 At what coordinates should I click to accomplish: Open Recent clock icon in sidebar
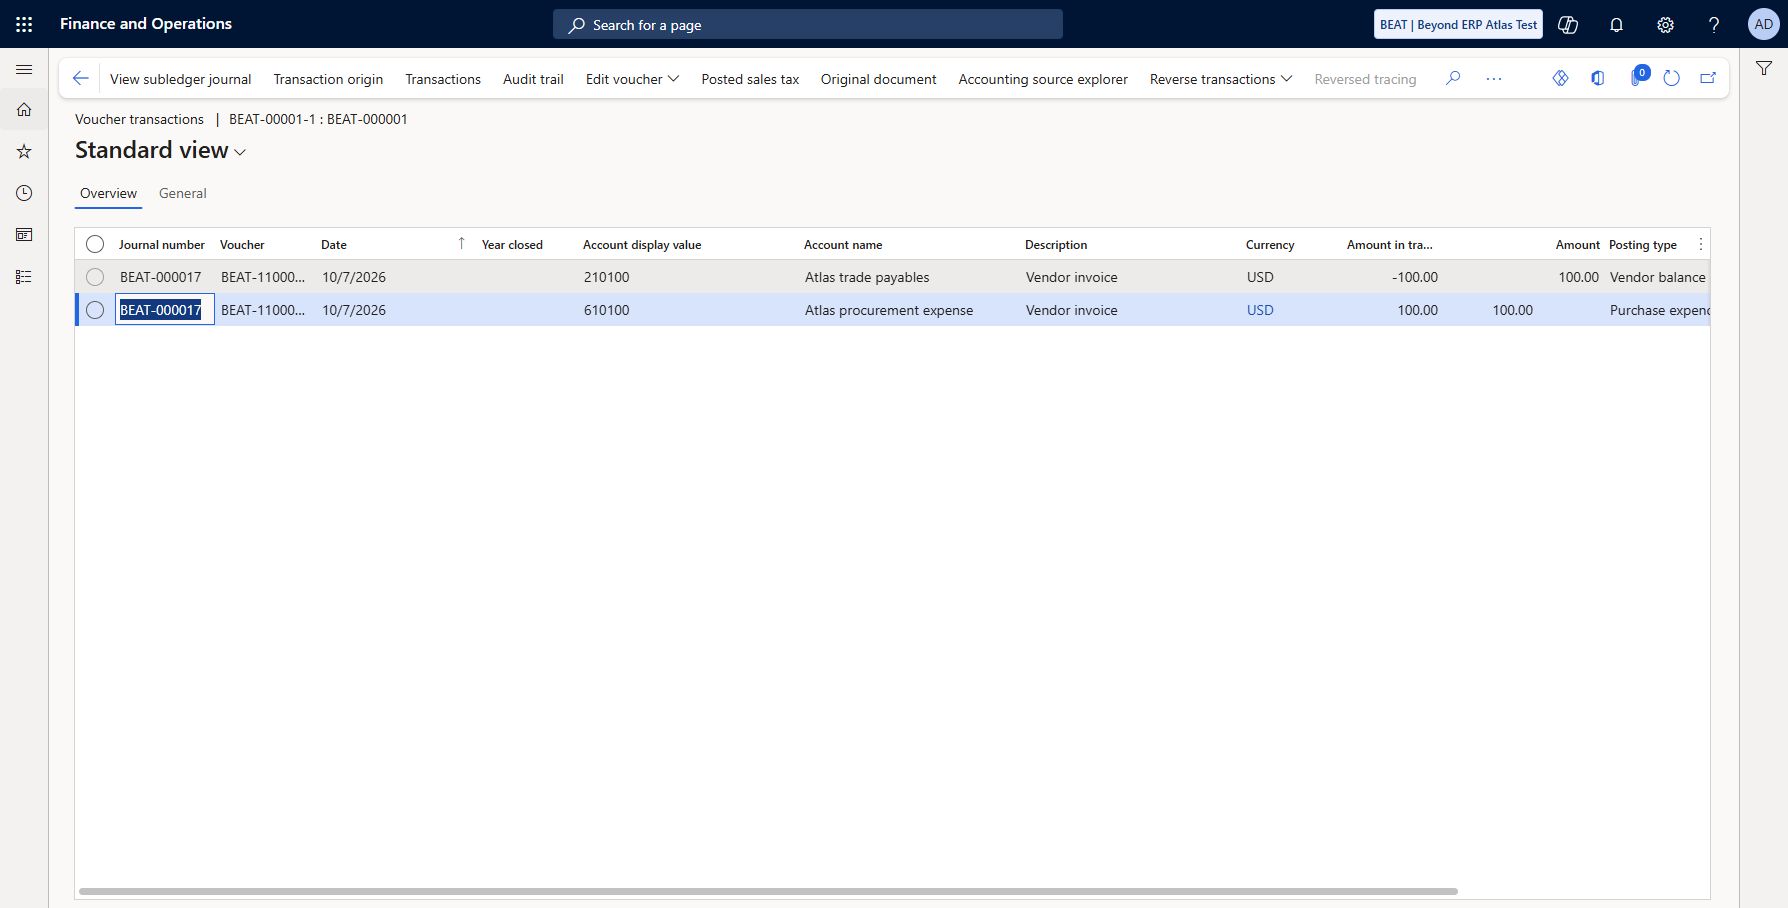point(24,193)
